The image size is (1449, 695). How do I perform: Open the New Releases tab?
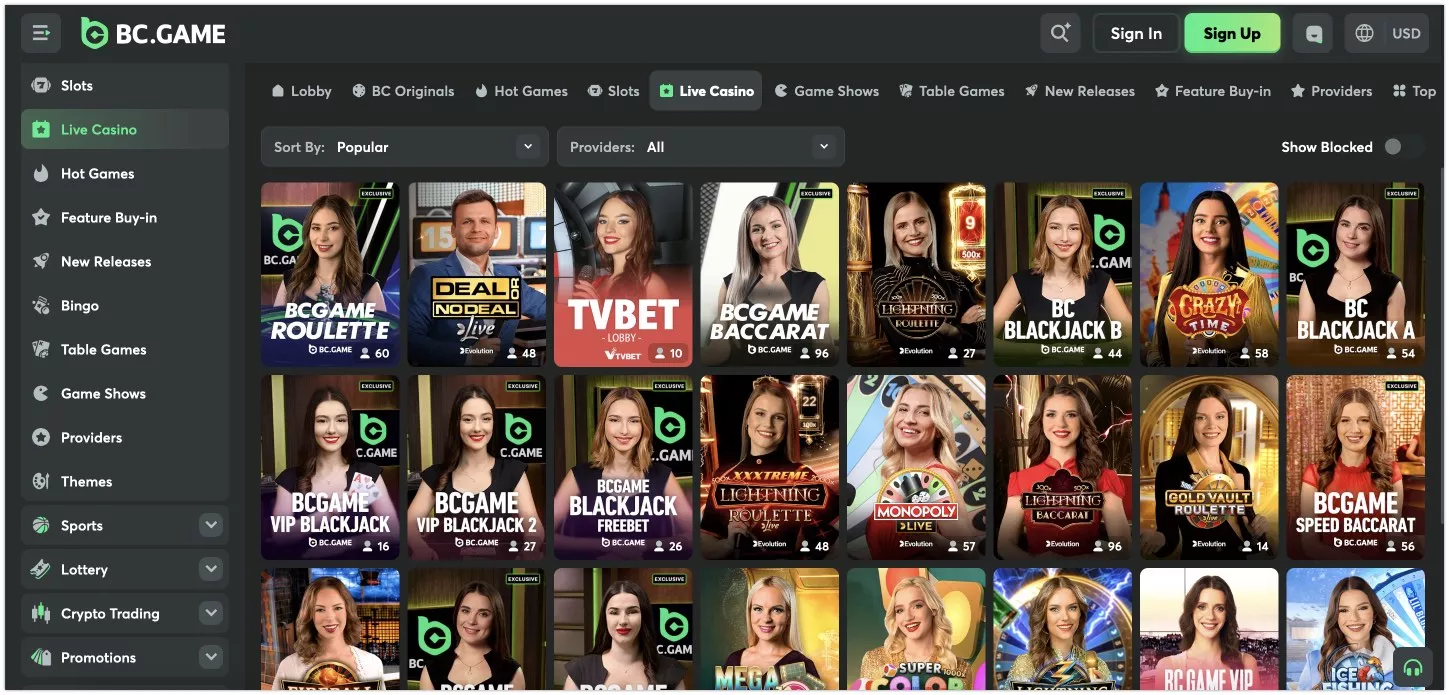(x=1080, y=91)
